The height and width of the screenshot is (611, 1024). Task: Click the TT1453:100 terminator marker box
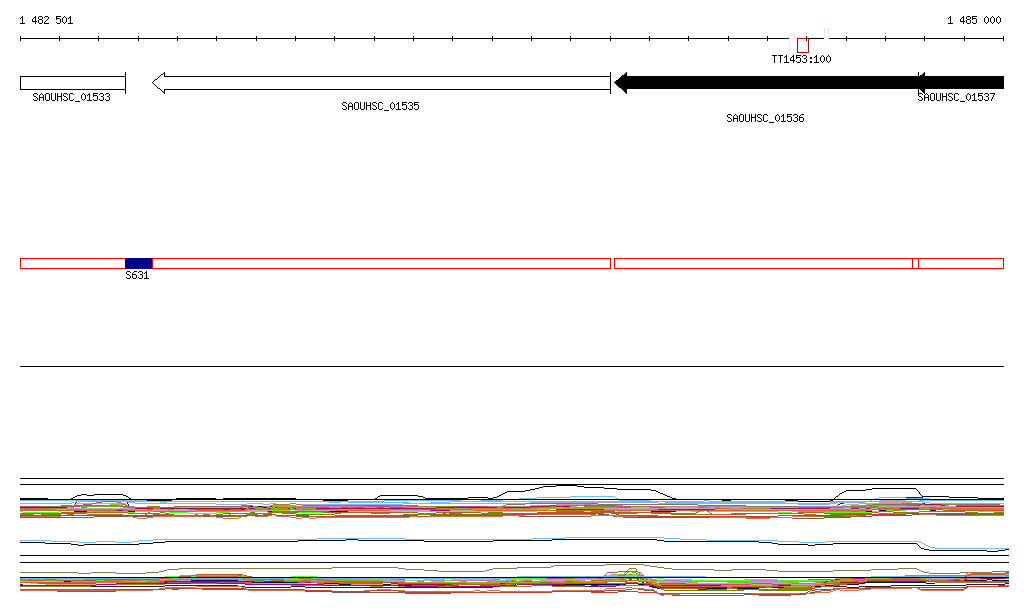pos(803,46)
